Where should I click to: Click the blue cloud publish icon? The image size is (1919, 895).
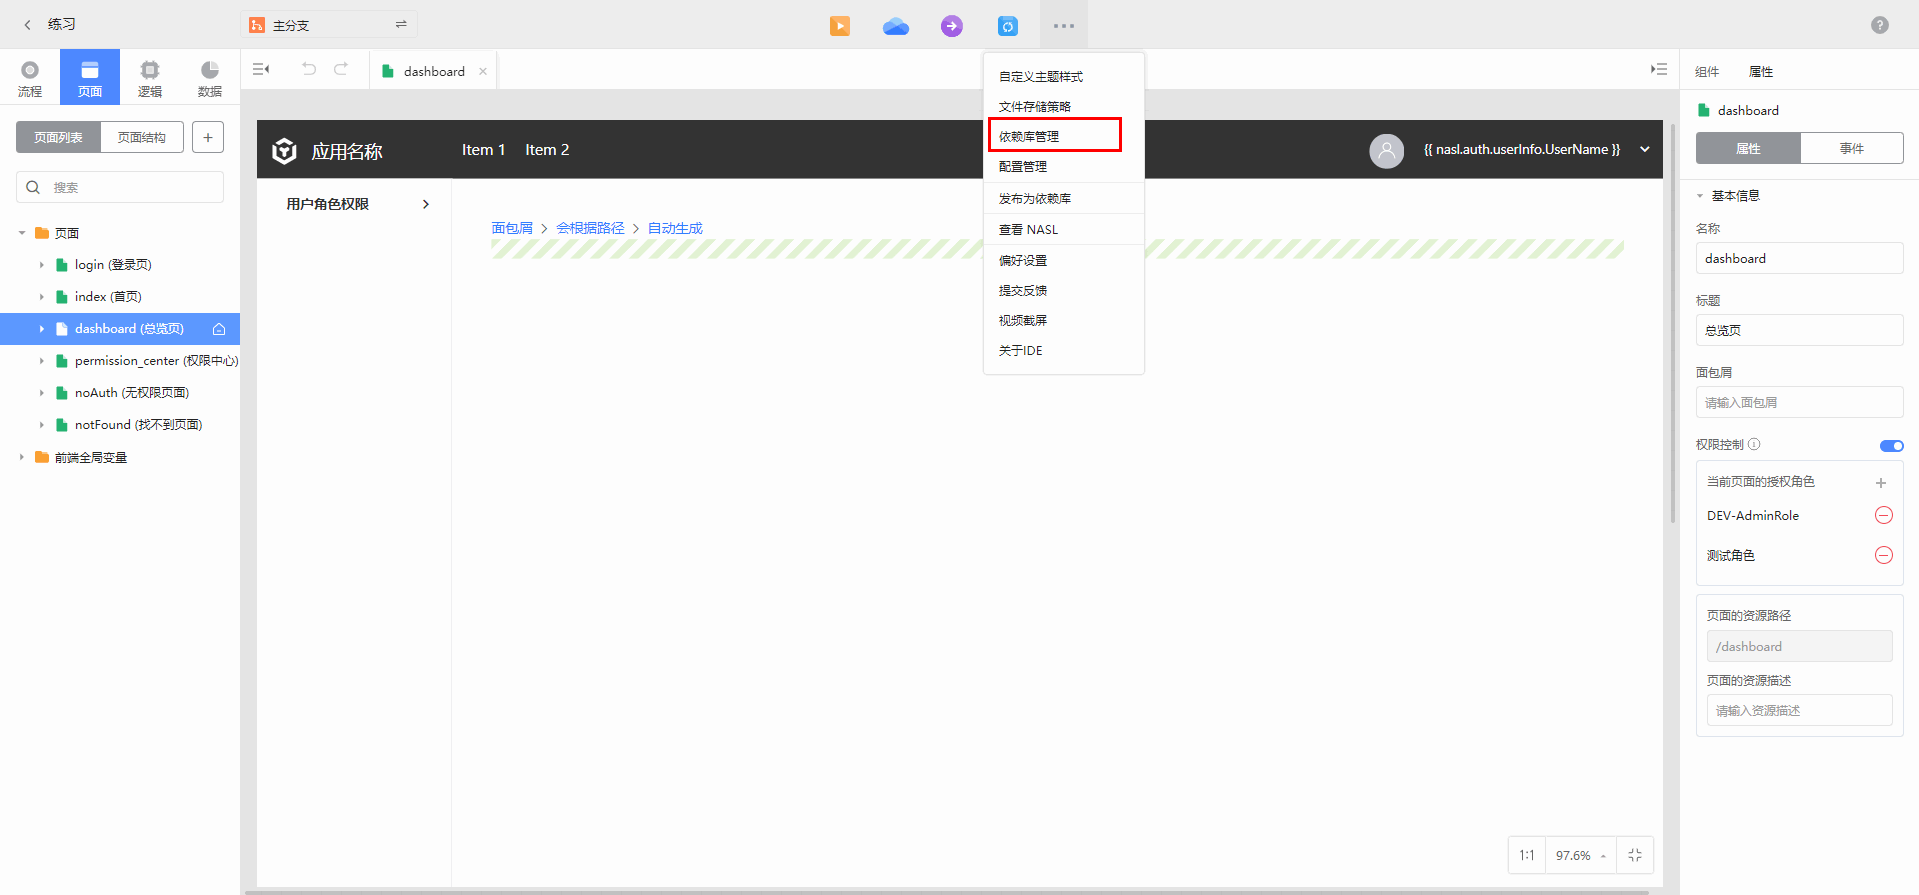tap(896, 26)
